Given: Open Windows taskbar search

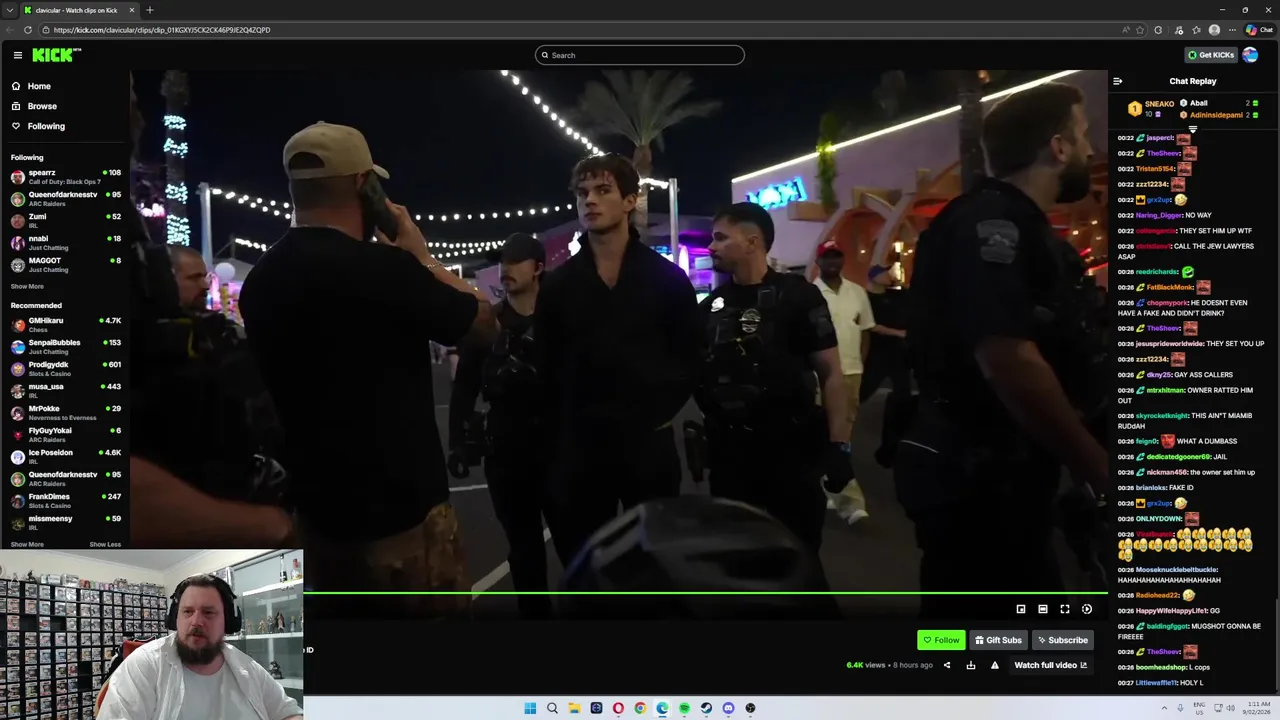Looking at the screenshot, I should pos(552,708).
